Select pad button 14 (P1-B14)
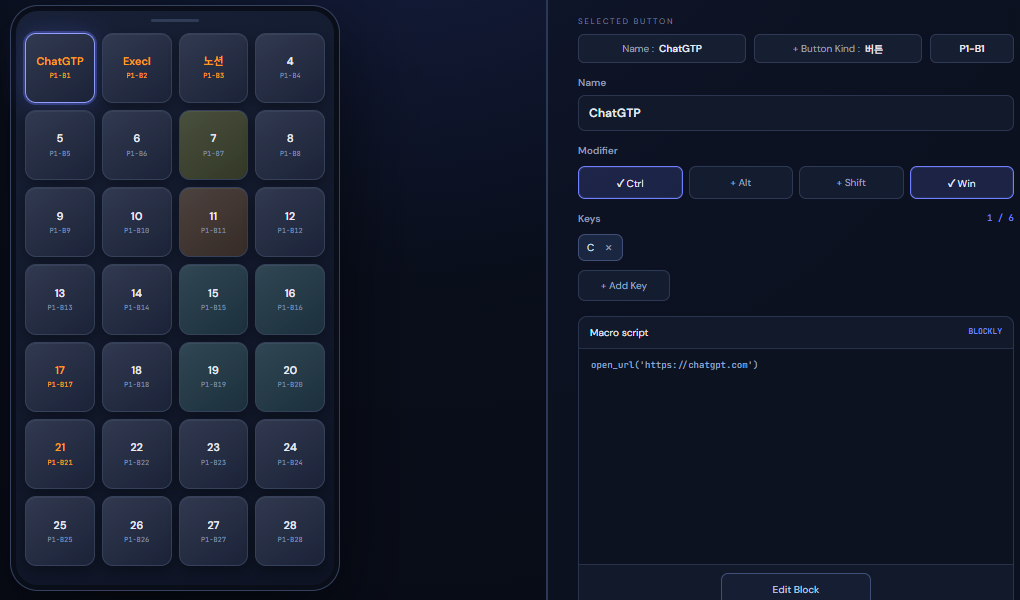Screen dimensions: 1020x600 point(137,299)
